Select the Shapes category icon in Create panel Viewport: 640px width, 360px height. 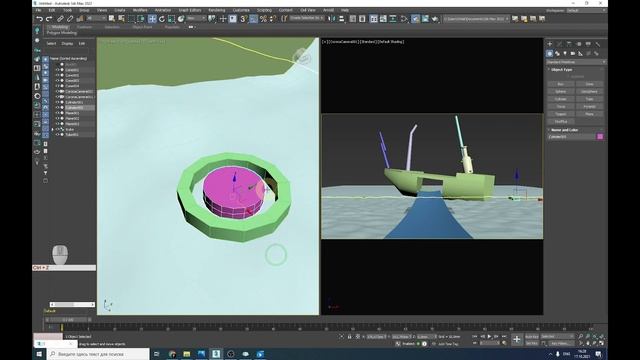point(558,53)
